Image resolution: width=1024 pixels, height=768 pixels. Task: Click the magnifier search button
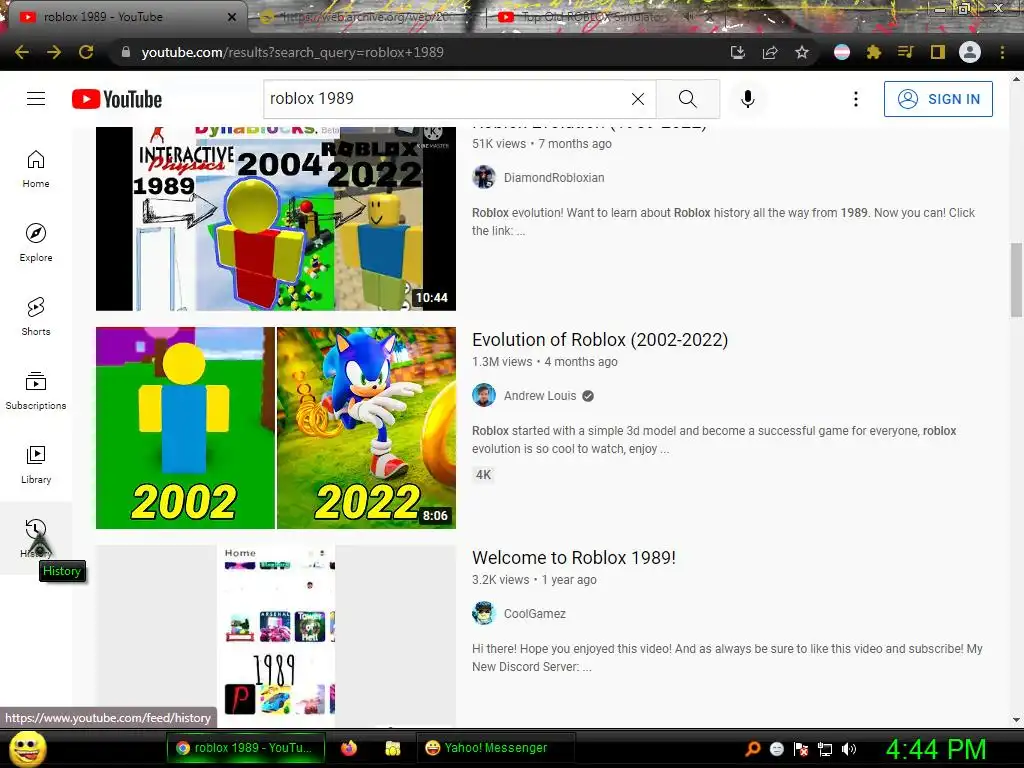[688, 99]
